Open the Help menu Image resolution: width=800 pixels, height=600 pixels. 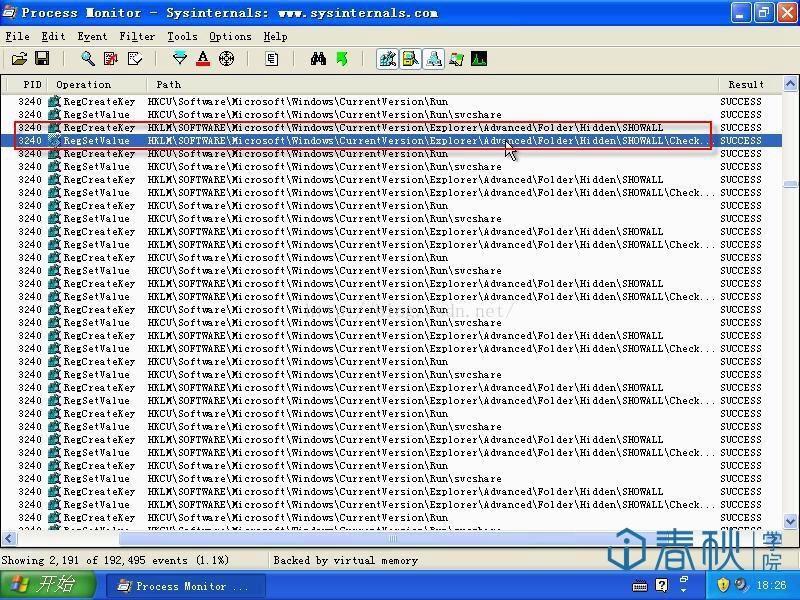click(276, 36)
